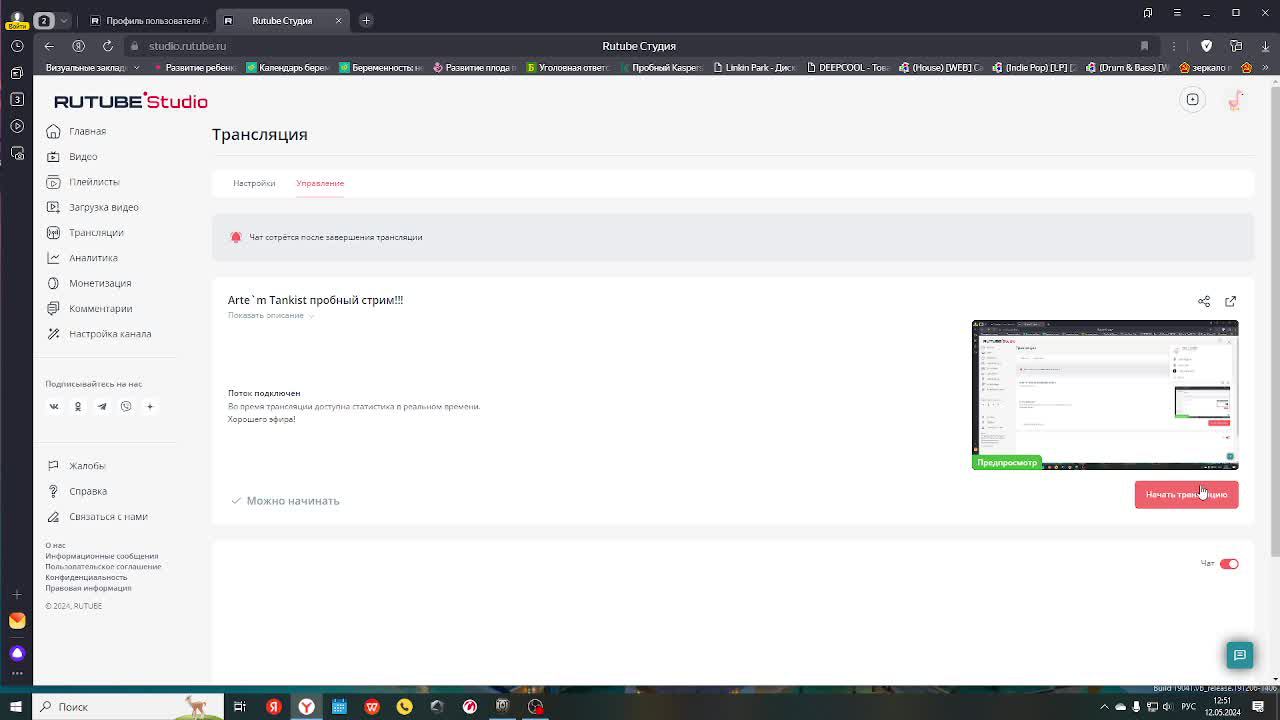Show more bookmarks chevron
The image size is (1280, 720).
pyautogui.click(x=1265, y=68)
